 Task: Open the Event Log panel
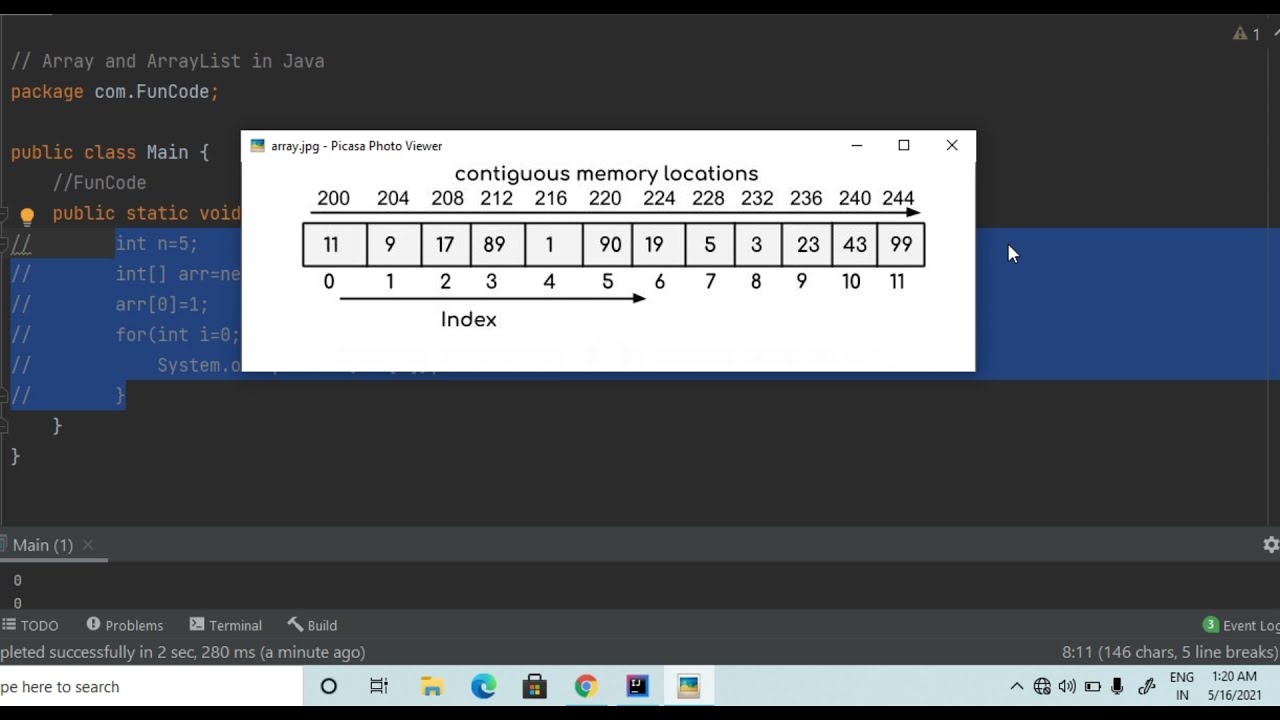pos(1241,625)
